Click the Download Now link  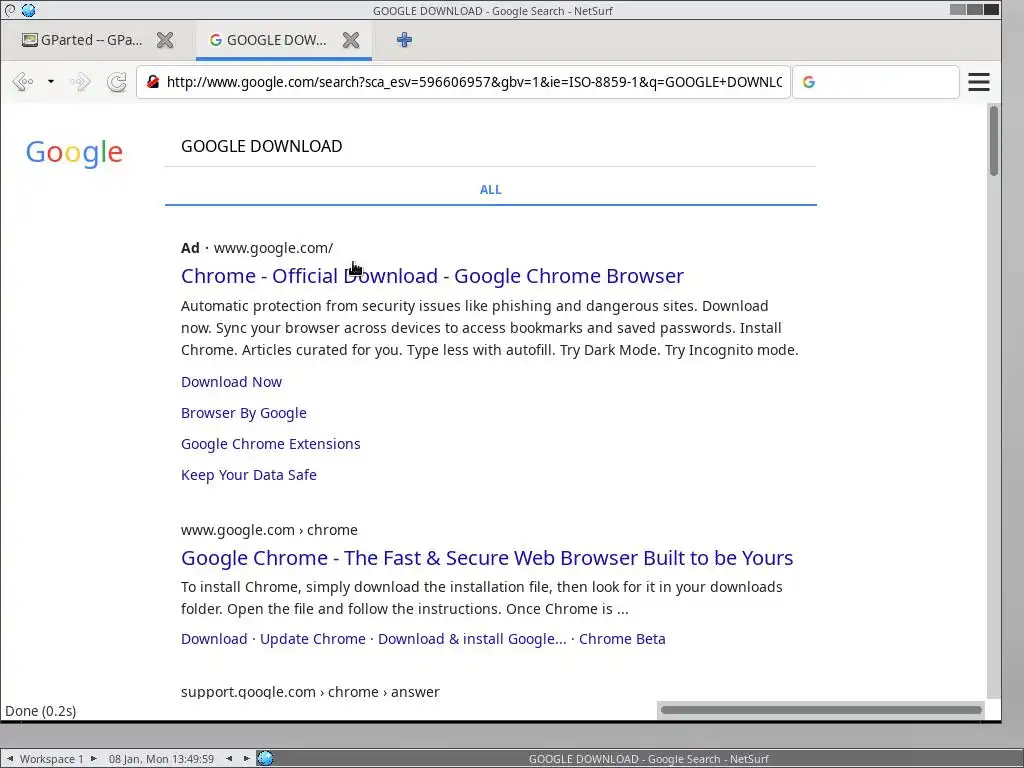tap(231, 381)
